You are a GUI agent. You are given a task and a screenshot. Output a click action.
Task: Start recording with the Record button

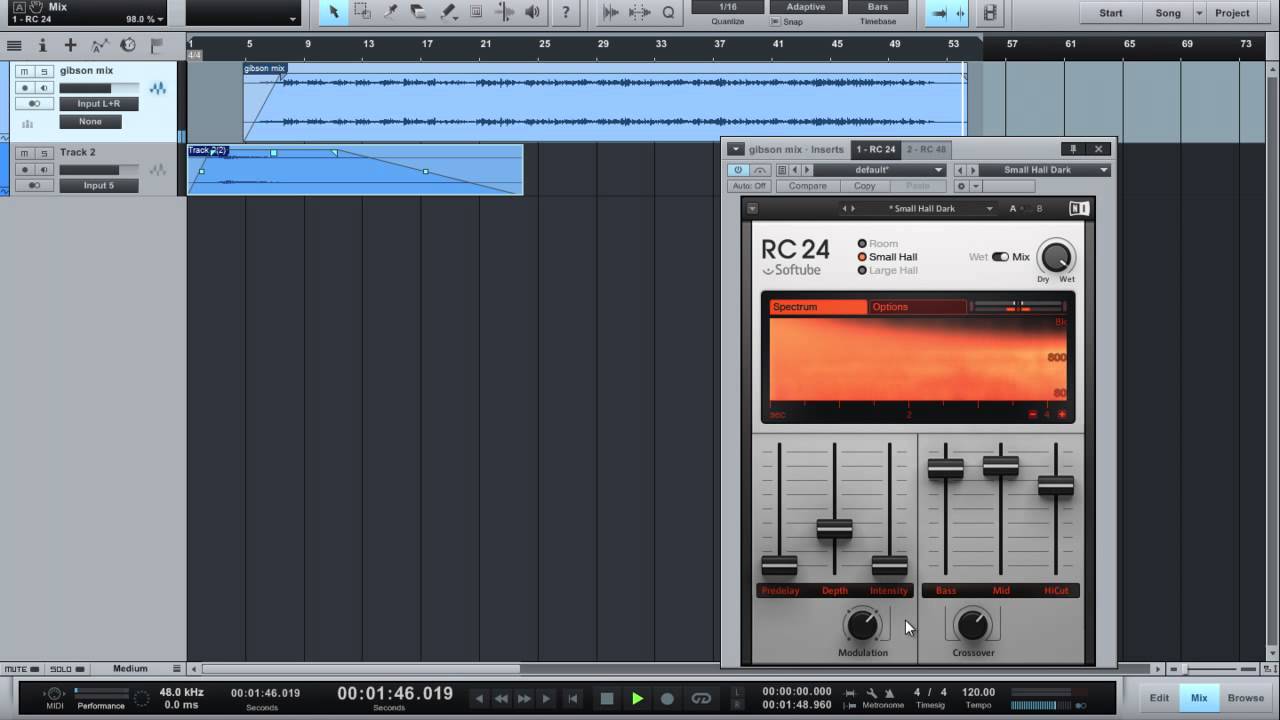[x=667, y=698]
